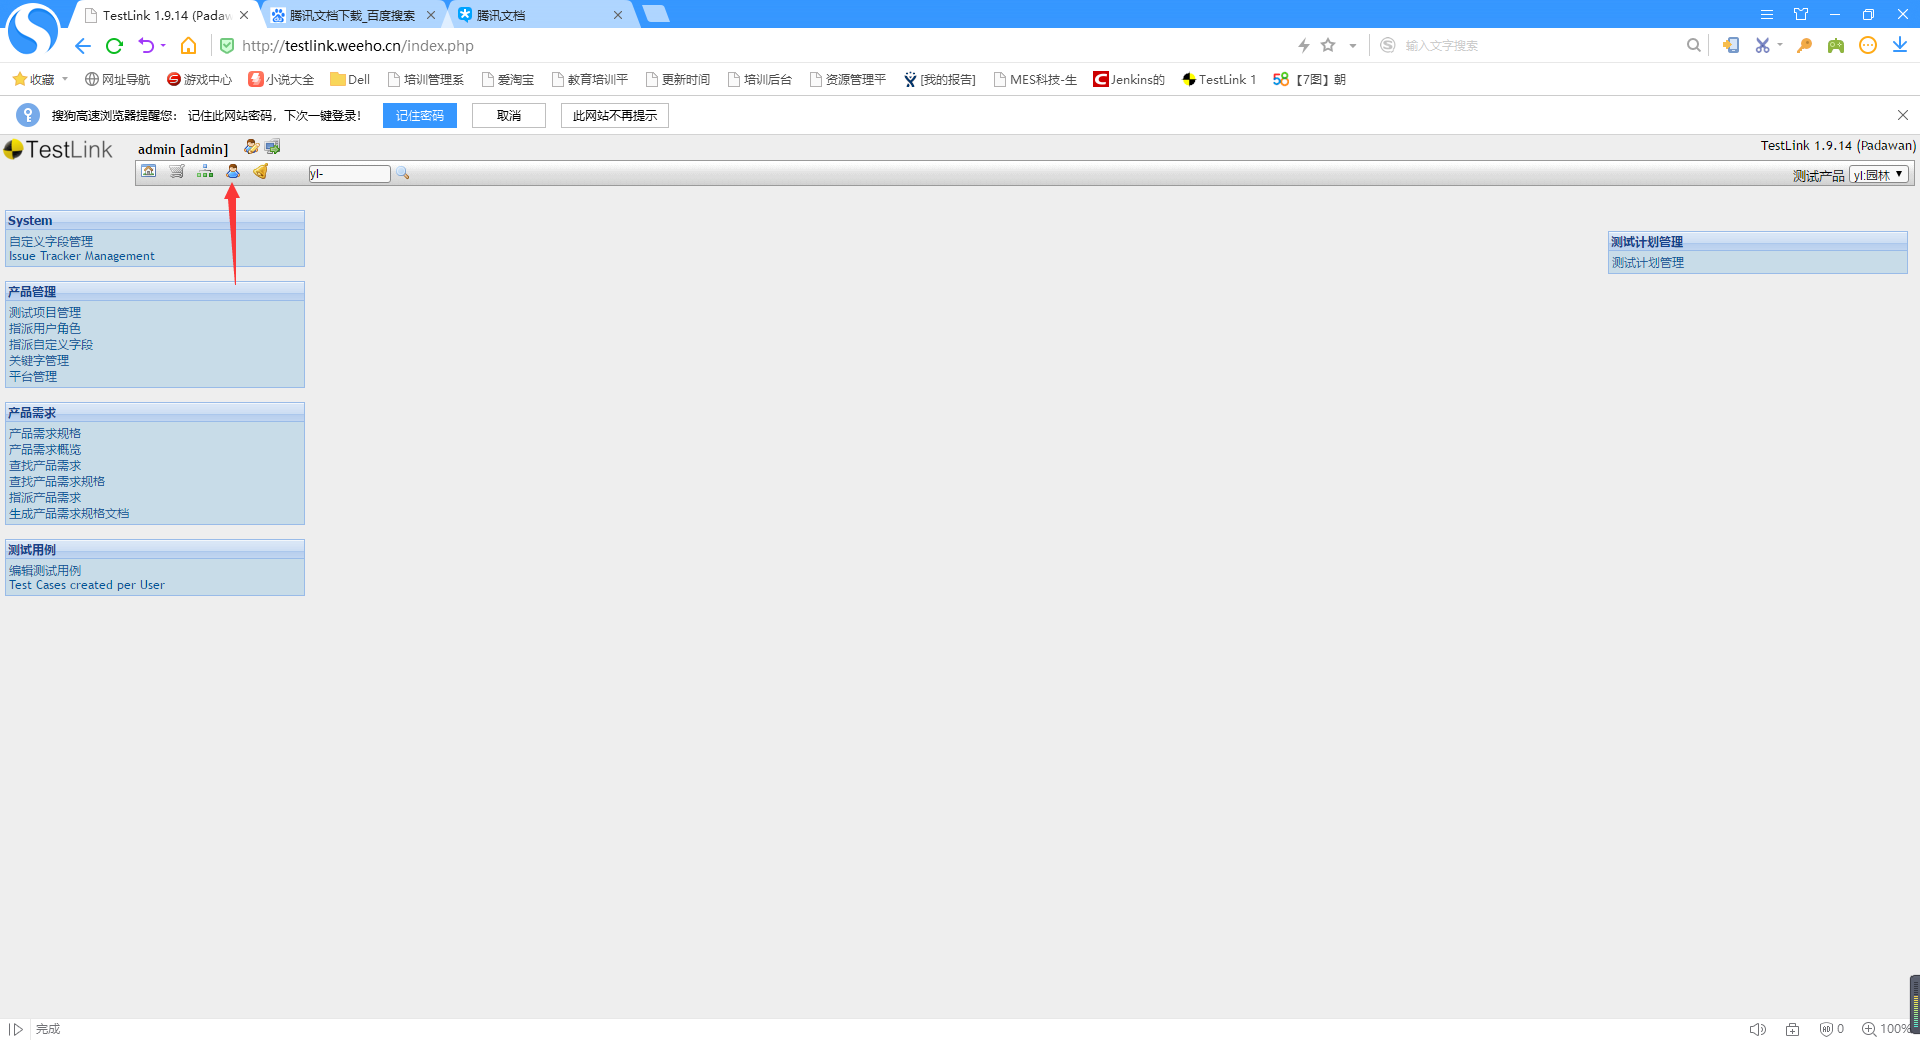Open the 产品需求规格 link
Image resolution: width=1920 pixels, height=1040 pixels.
(x=45, y=433)
